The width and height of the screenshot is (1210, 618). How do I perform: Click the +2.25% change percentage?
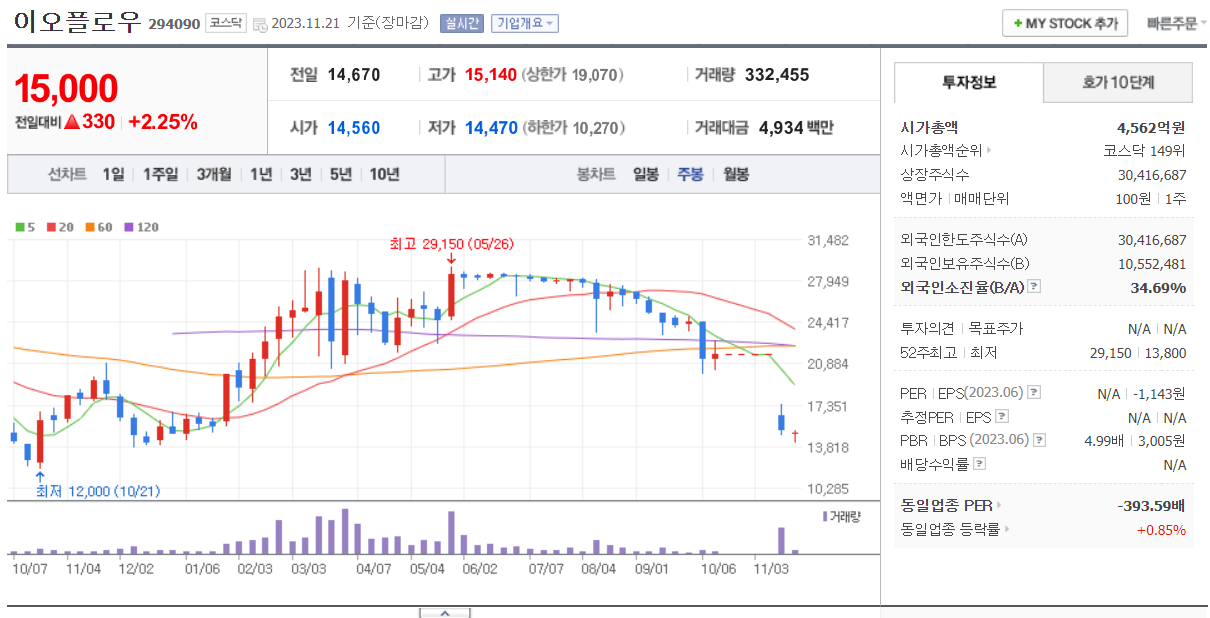(163, 122)
